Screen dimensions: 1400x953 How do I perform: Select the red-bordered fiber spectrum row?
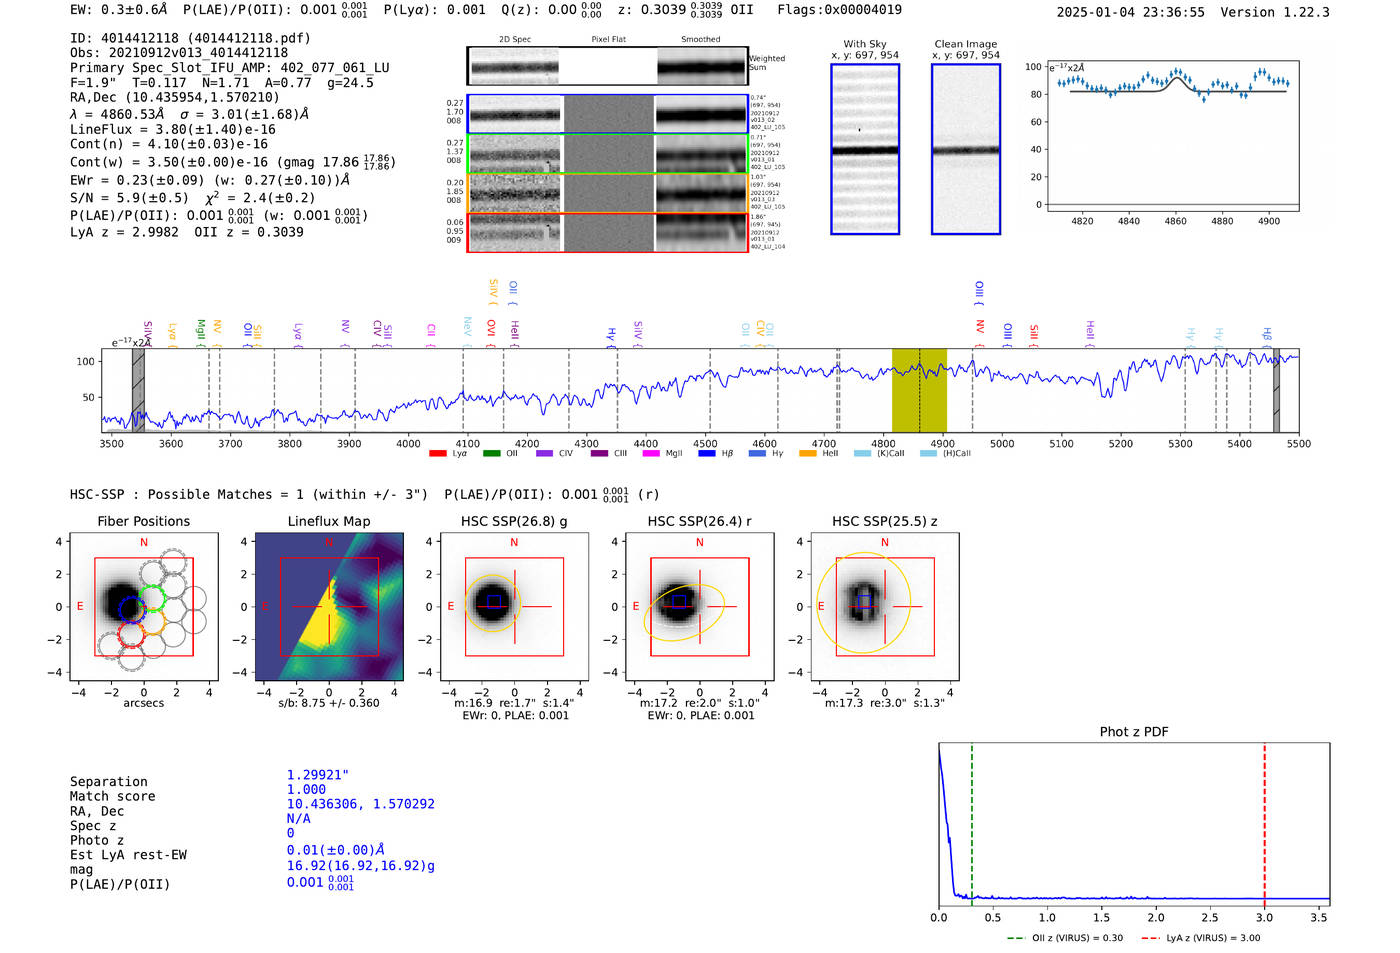pos(608,233)
